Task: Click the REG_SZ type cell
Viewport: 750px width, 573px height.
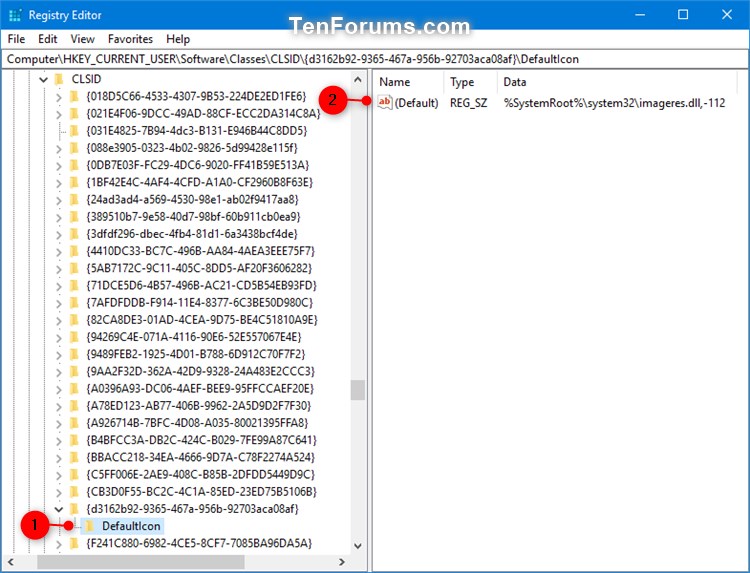Action: tap(468, 103)
